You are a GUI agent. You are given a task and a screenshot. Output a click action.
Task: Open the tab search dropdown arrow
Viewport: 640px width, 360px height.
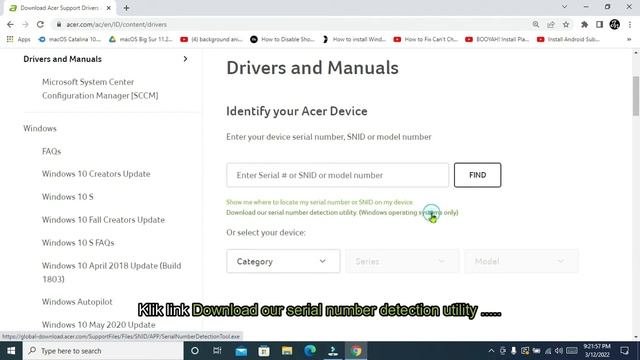[564, 7]
